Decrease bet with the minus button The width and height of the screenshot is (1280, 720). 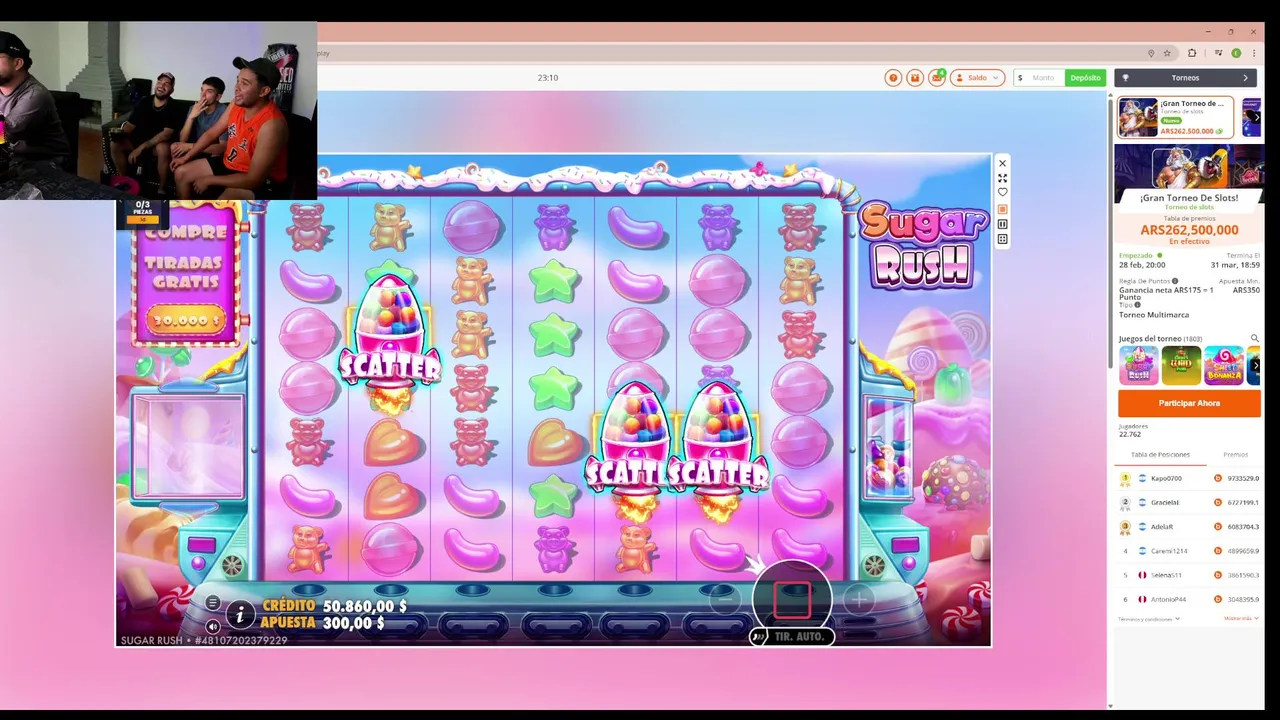tap(724, 599)
